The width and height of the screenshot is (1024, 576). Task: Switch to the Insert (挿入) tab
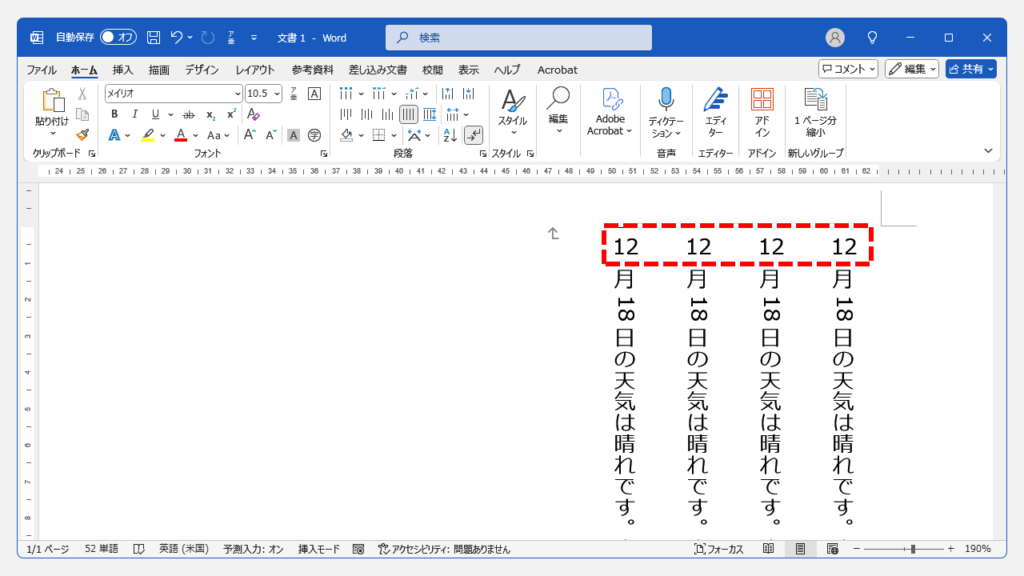pos(123,70)
